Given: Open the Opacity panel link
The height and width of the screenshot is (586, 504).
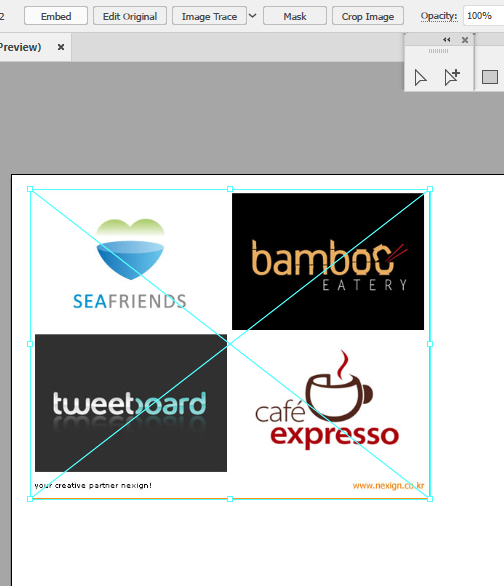Looking at the screenshot, I should [x=439, y=16].
